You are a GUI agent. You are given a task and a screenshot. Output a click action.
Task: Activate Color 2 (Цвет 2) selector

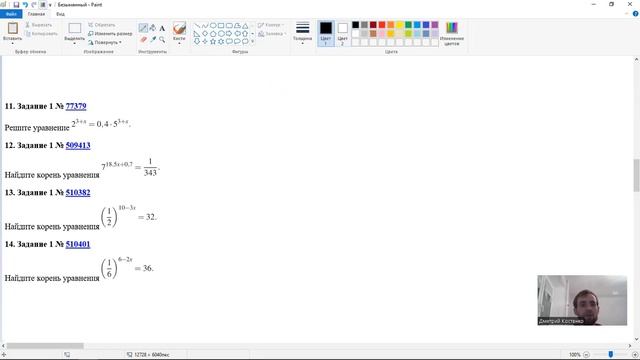coord(342,33)
